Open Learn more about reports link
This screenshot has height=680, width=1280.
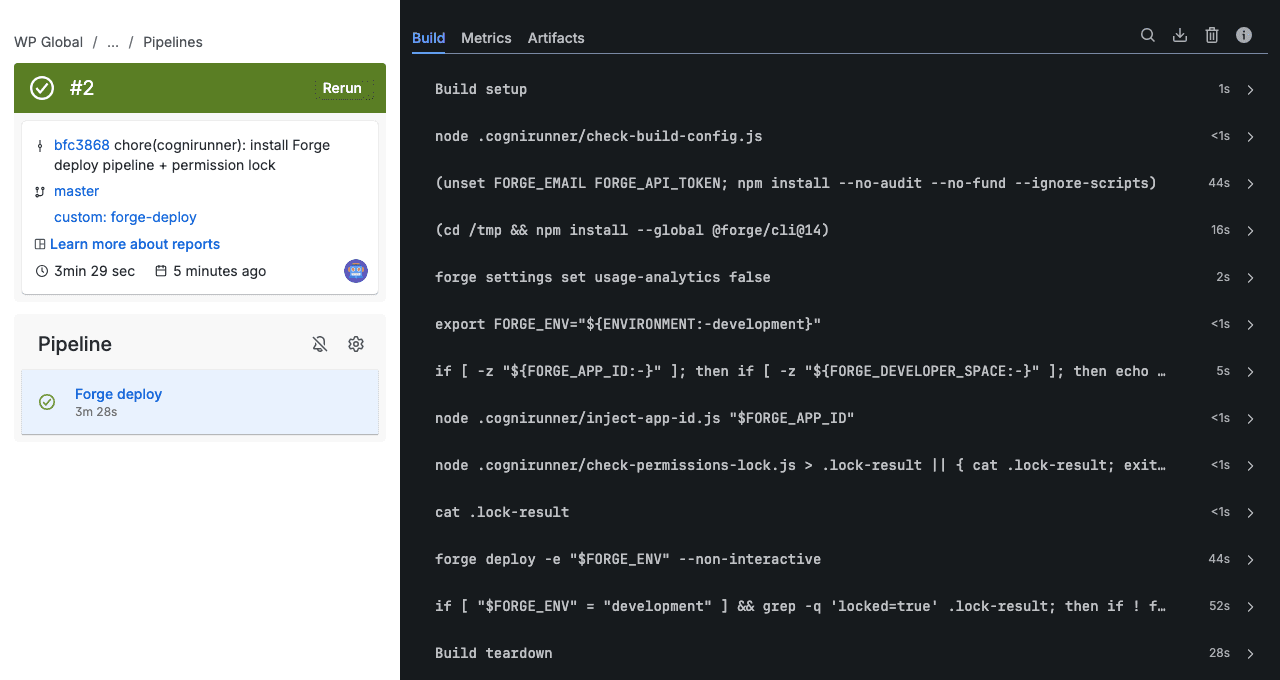coord(135,244)
